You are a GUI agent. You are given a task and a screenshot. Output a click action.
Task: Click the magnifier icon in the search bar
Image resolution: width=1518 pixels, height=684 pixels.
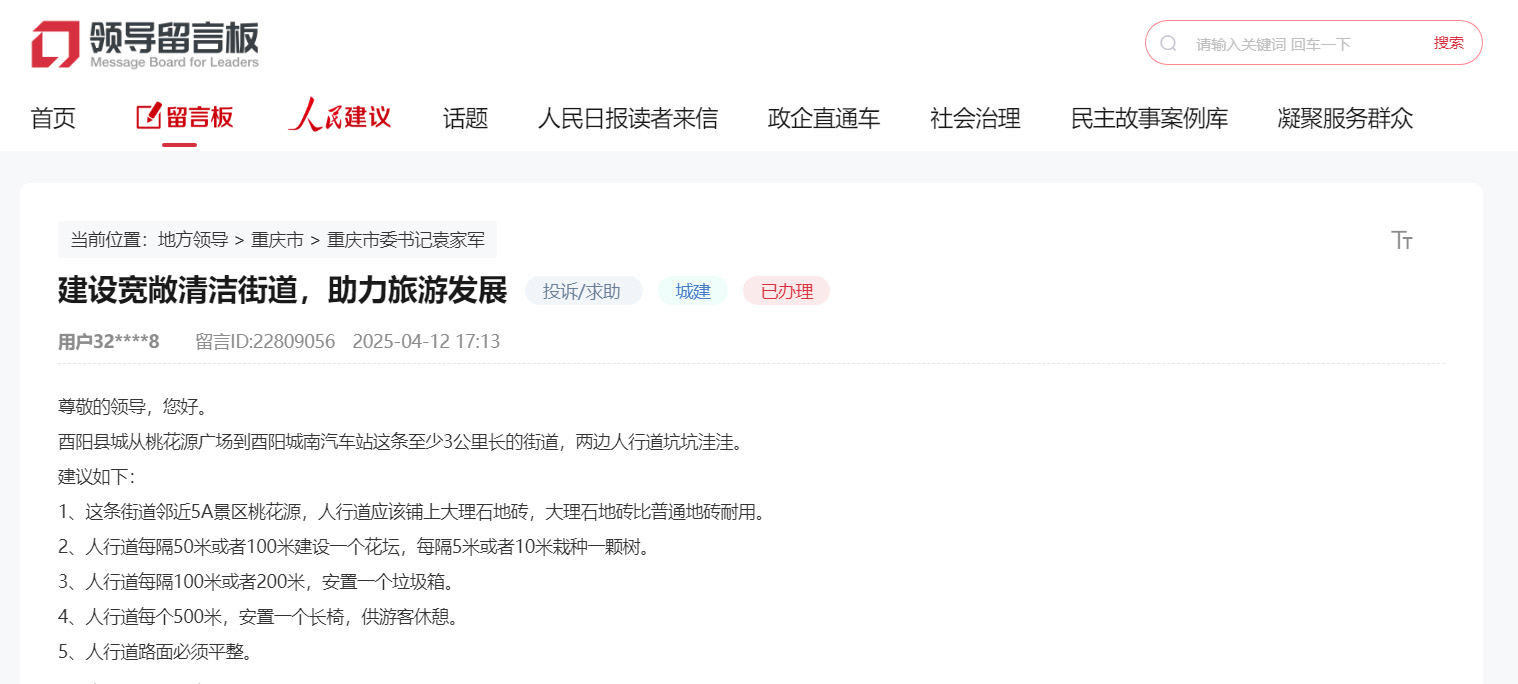[1168, 42]
